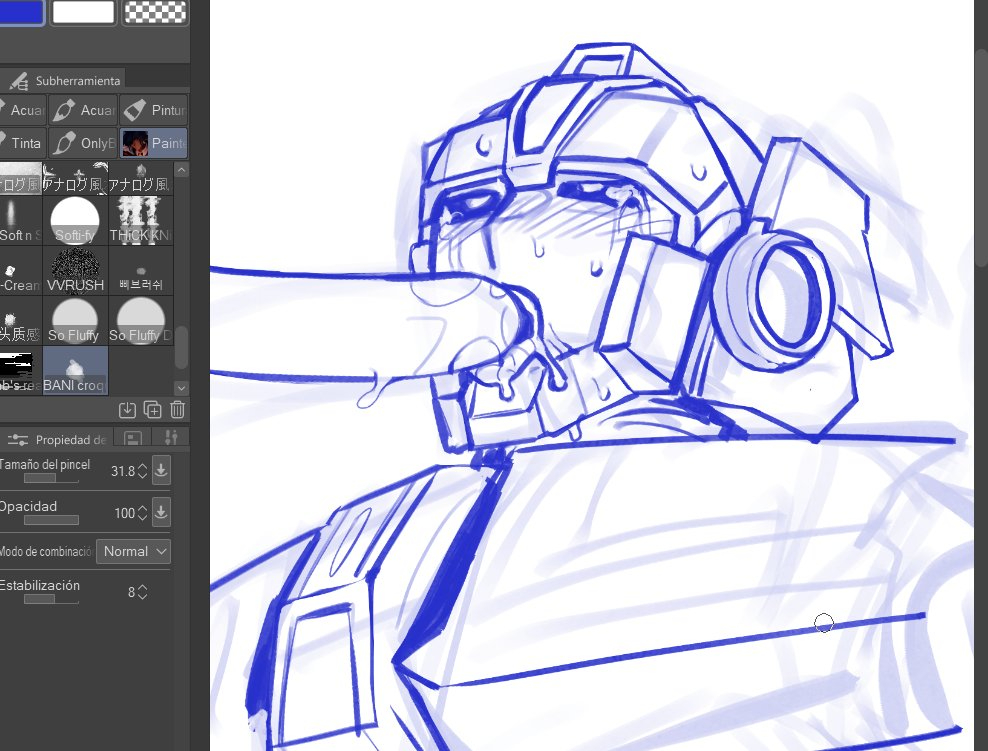
Task: Switch to the Pintura sub tool group
Action: click(153, 110)
